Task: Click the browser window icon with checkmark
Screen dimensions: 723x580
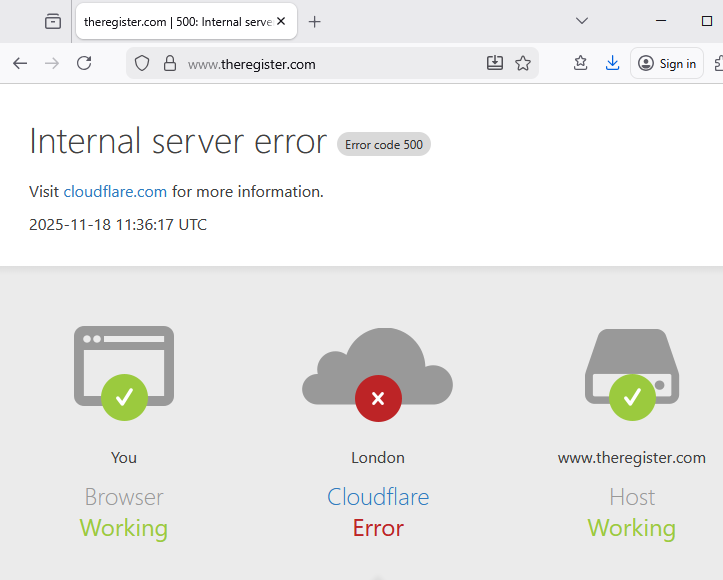Action: click(x=124, y=373)
